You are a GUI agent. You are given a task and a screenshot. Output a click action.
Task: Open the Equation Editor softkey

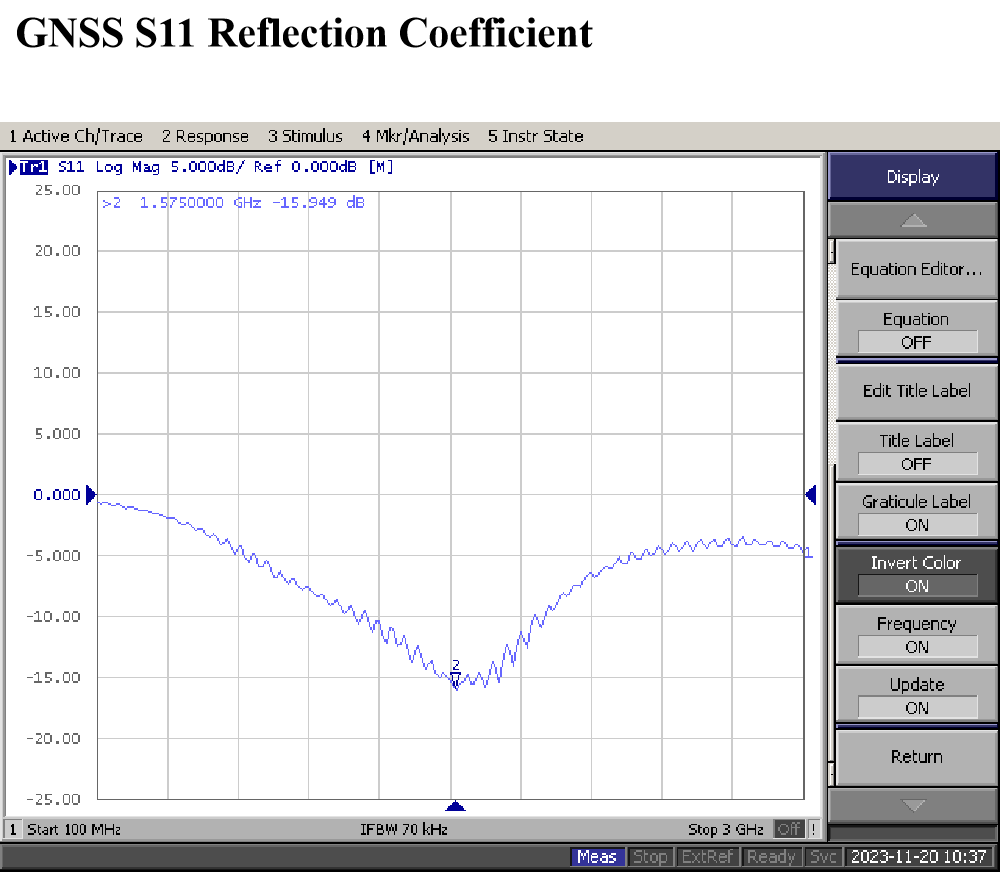[x=916, y=269]
